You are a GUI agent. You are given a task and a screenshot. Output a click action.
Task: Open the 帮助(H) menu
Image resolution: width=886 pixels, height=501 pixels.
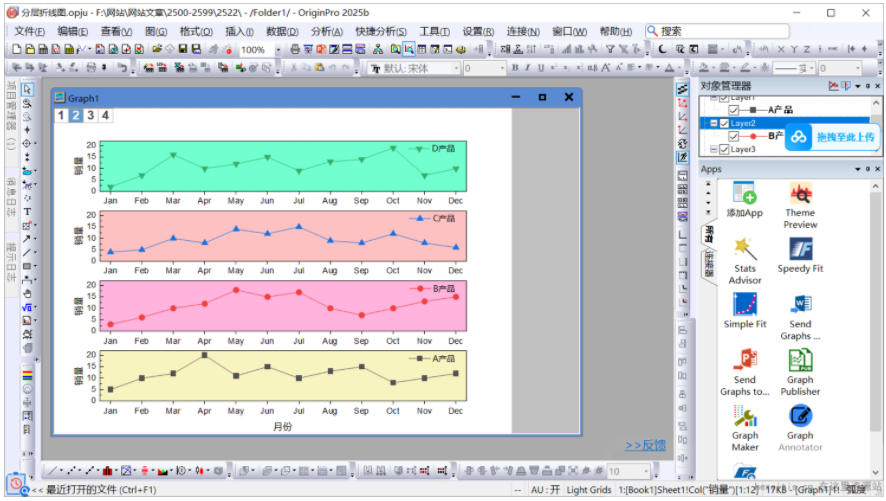point(616,31)
